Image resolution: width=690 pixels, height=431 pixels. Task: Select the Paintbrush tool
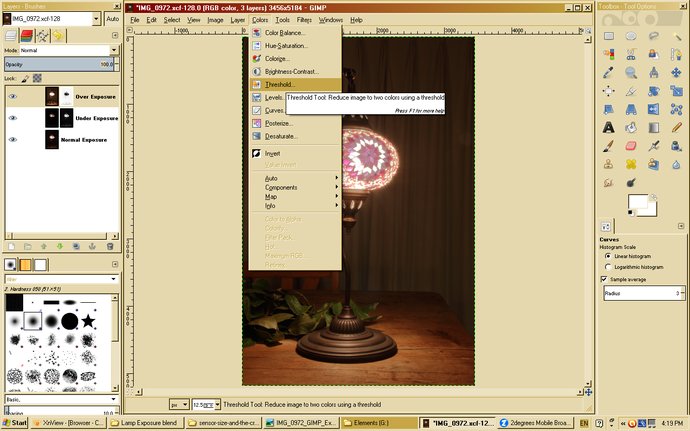point(609,146)
